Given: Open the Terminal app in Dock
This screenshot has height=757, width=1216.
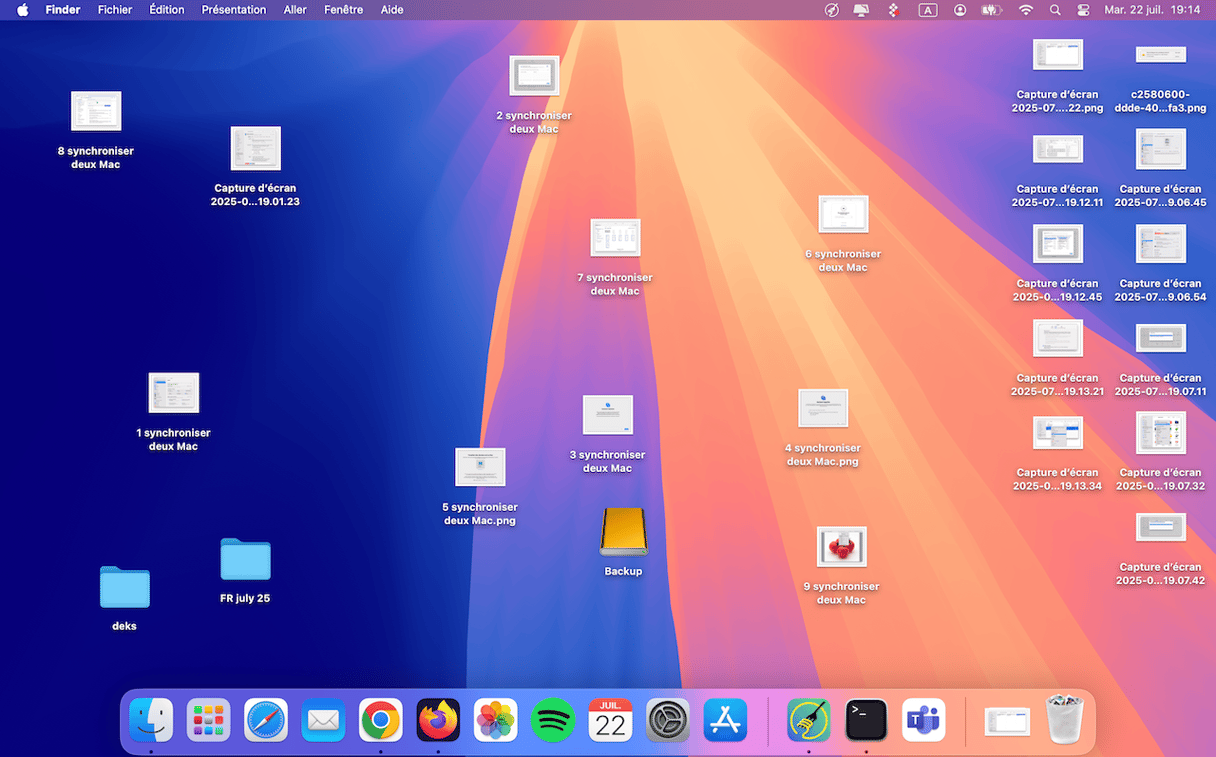Looking at the screenshot, I should (x=866, y=719).
